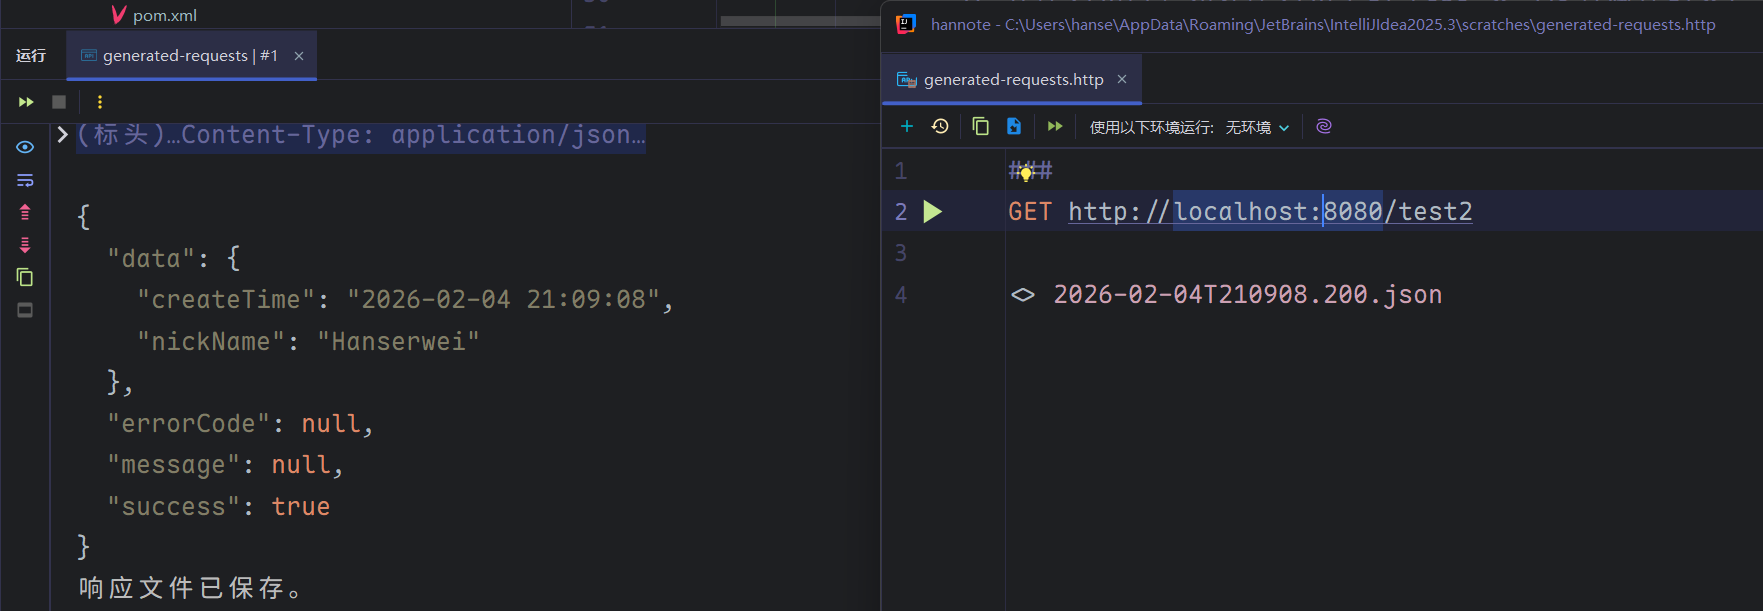
Task: Run the GET request on line 2
Action: tap(932, 212)
